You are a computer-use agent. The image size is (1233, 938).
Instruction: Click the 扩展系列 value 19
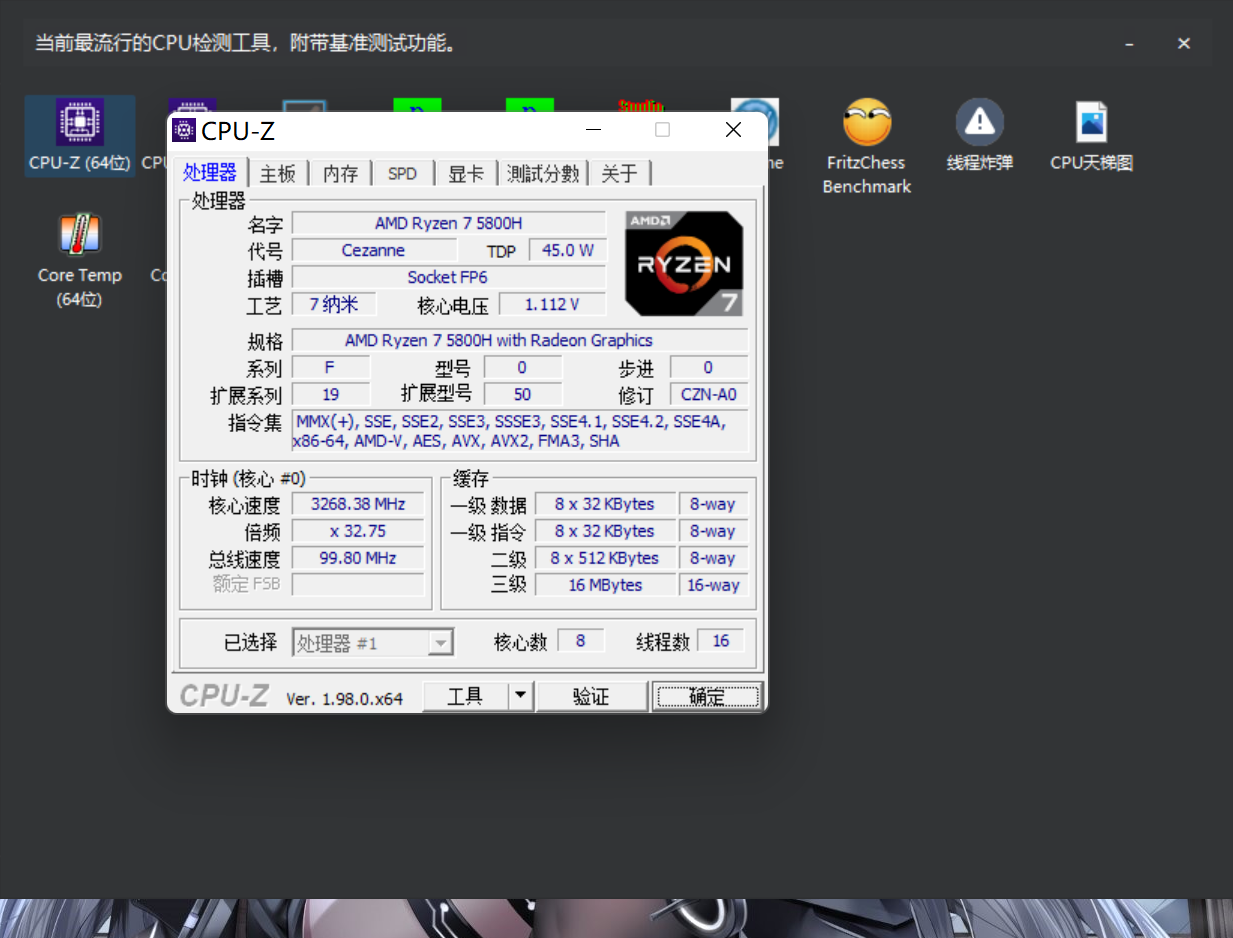point(331,394)
